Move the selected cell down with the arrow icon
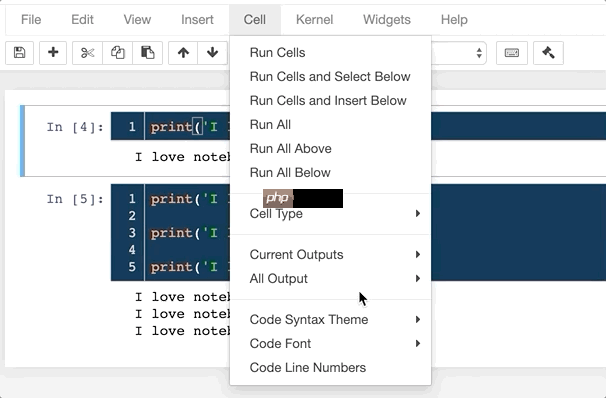 (x=213, y=53)
